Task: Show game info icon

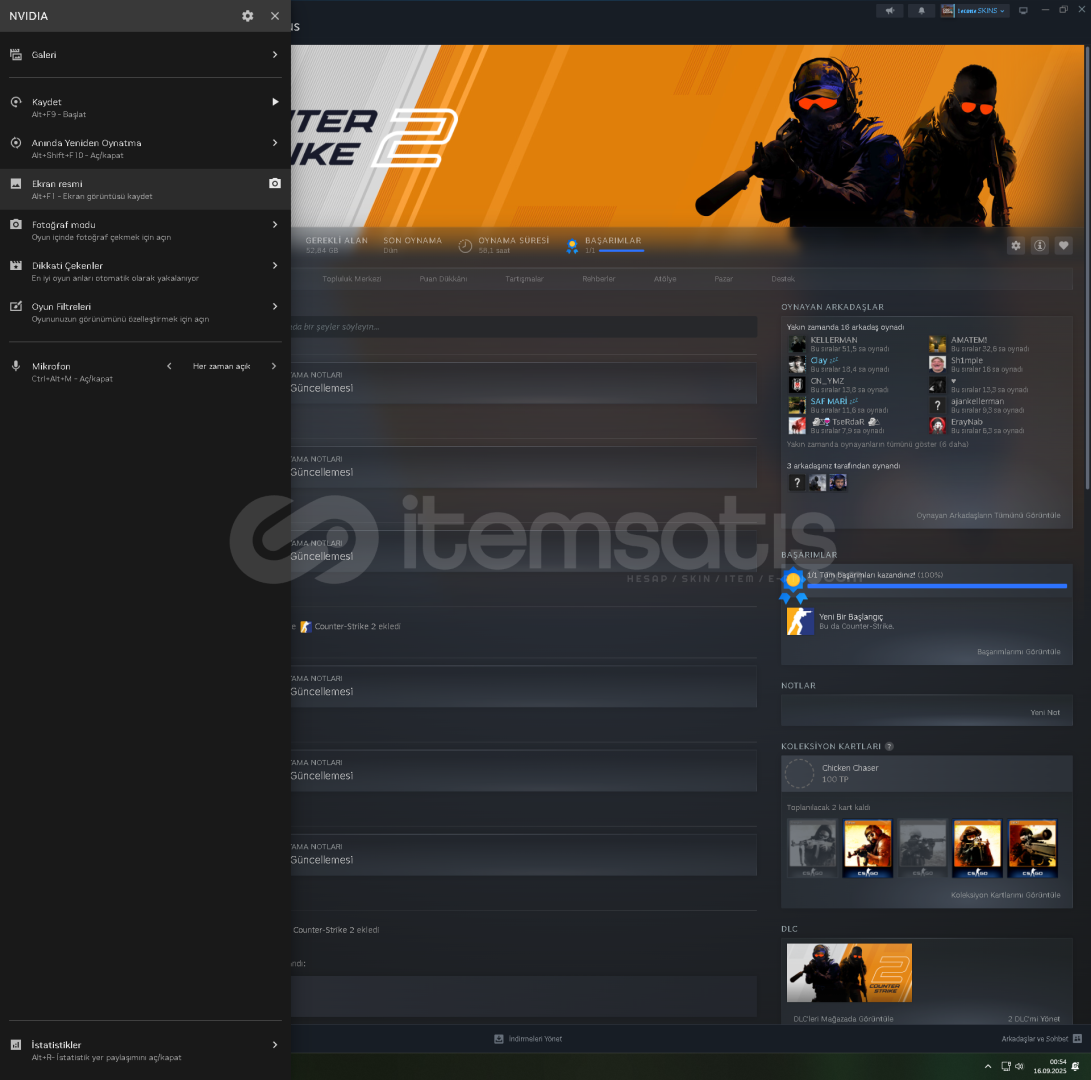Action: [x=1040, y=246]
